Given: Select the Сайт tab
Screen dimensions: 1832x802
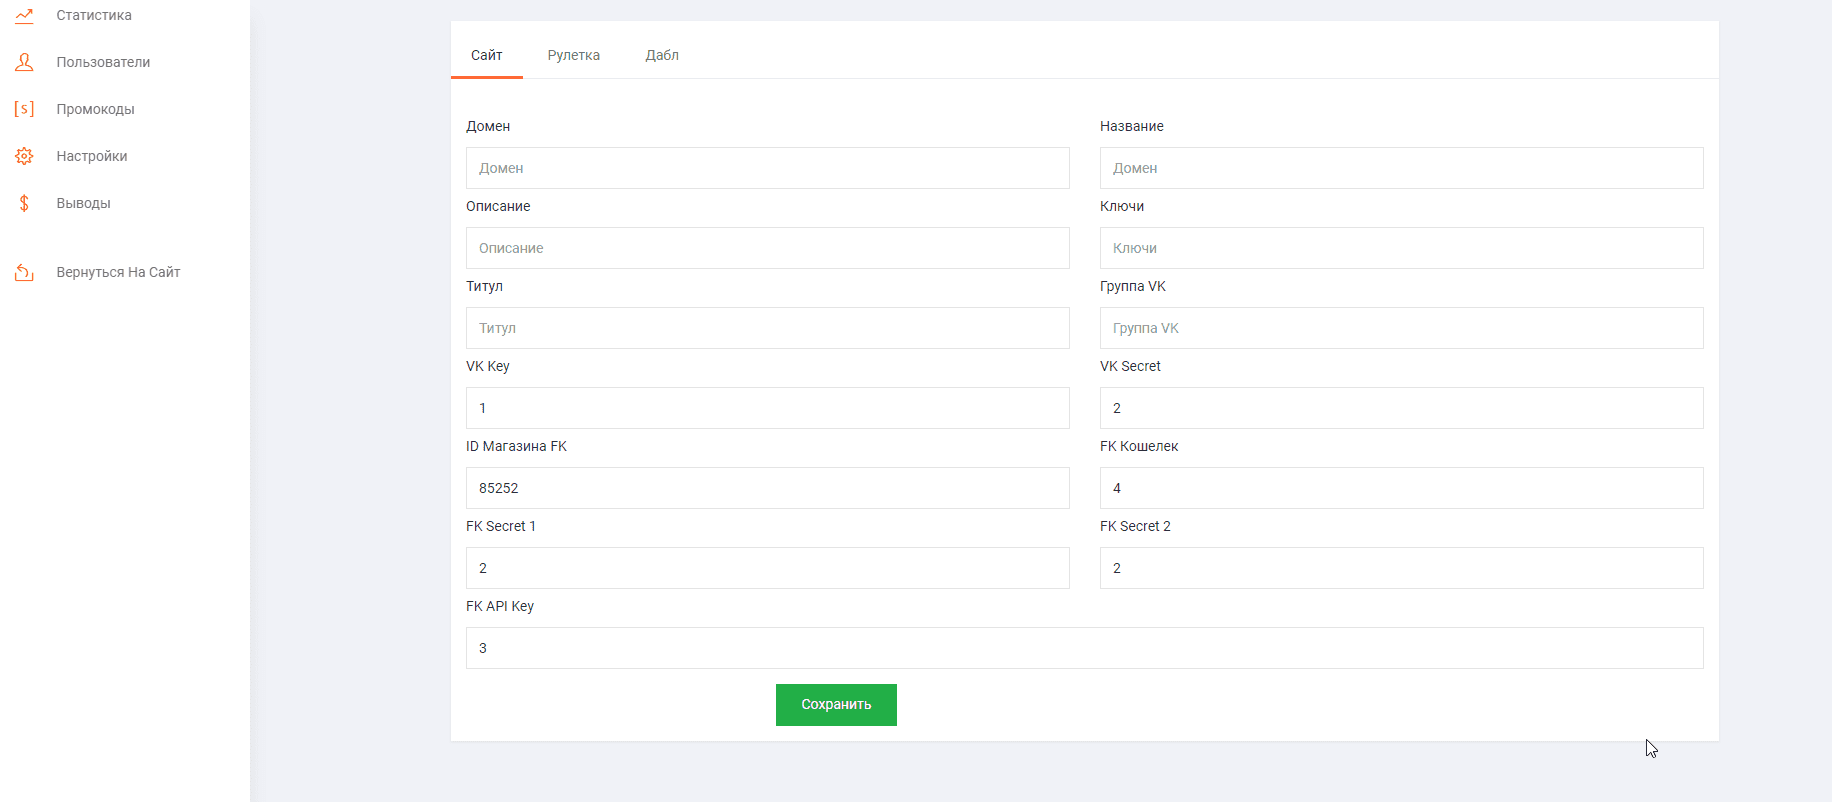Looking at the screenshot, I should [x=486, y=55].
